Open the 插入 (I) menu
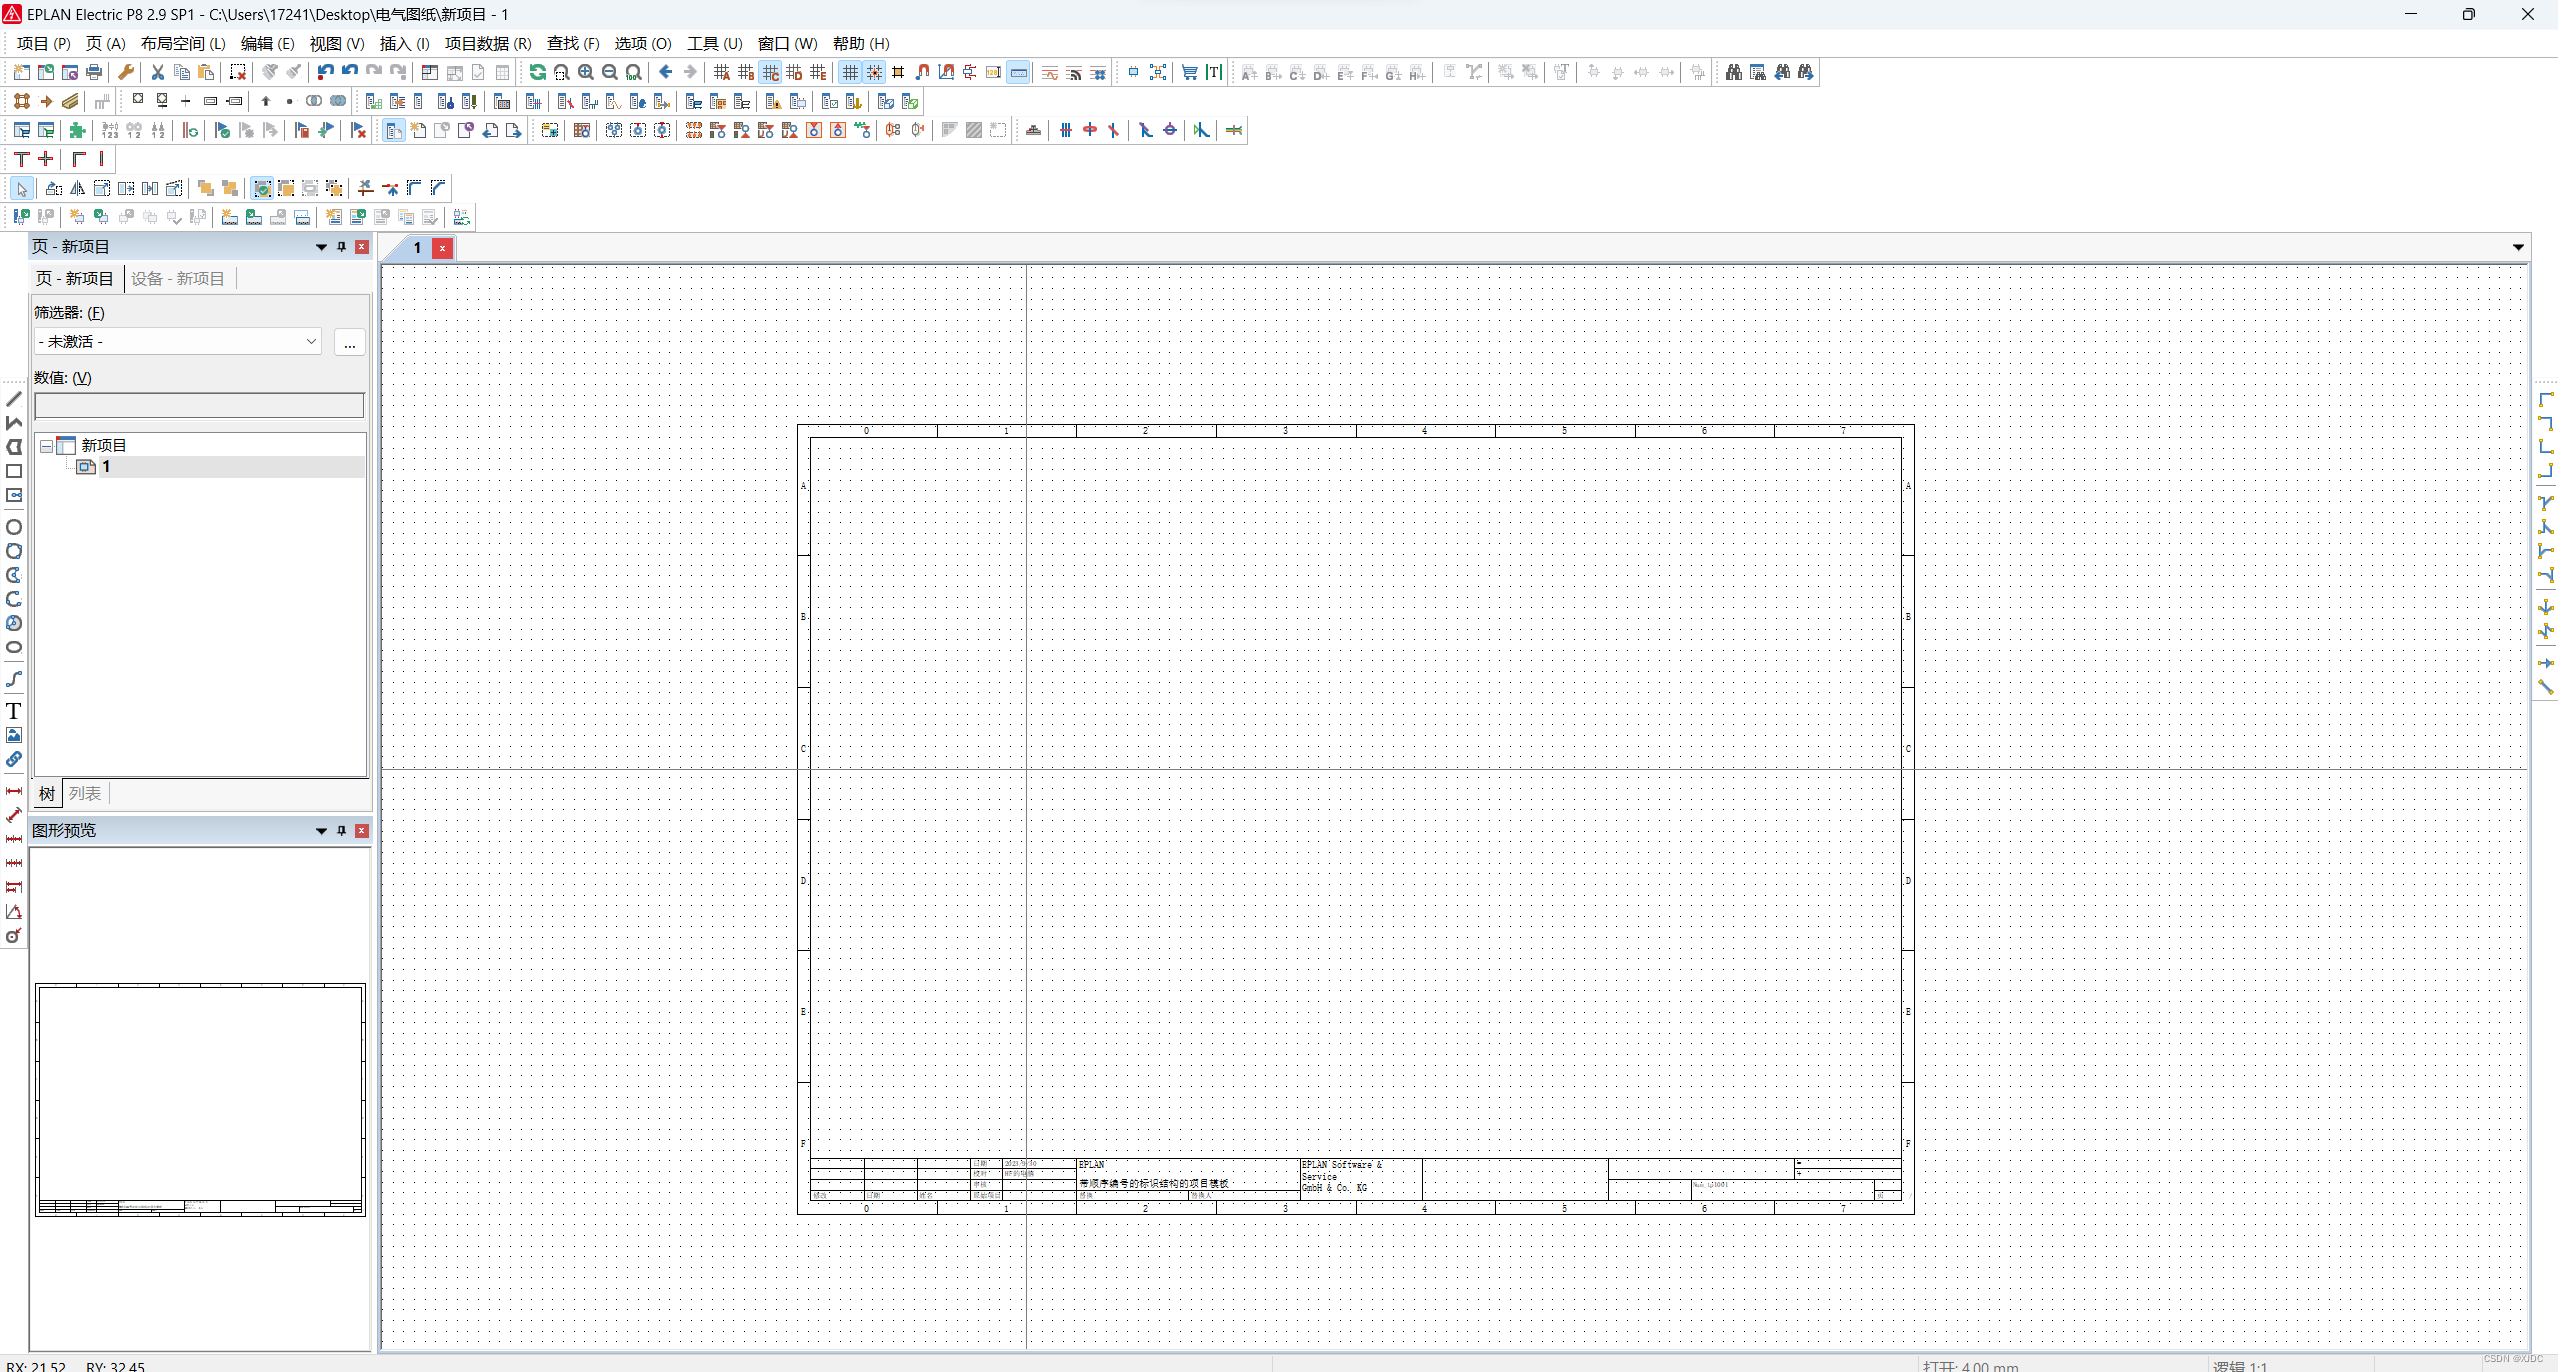The image size is (2558, 1372). pos(404,43)
